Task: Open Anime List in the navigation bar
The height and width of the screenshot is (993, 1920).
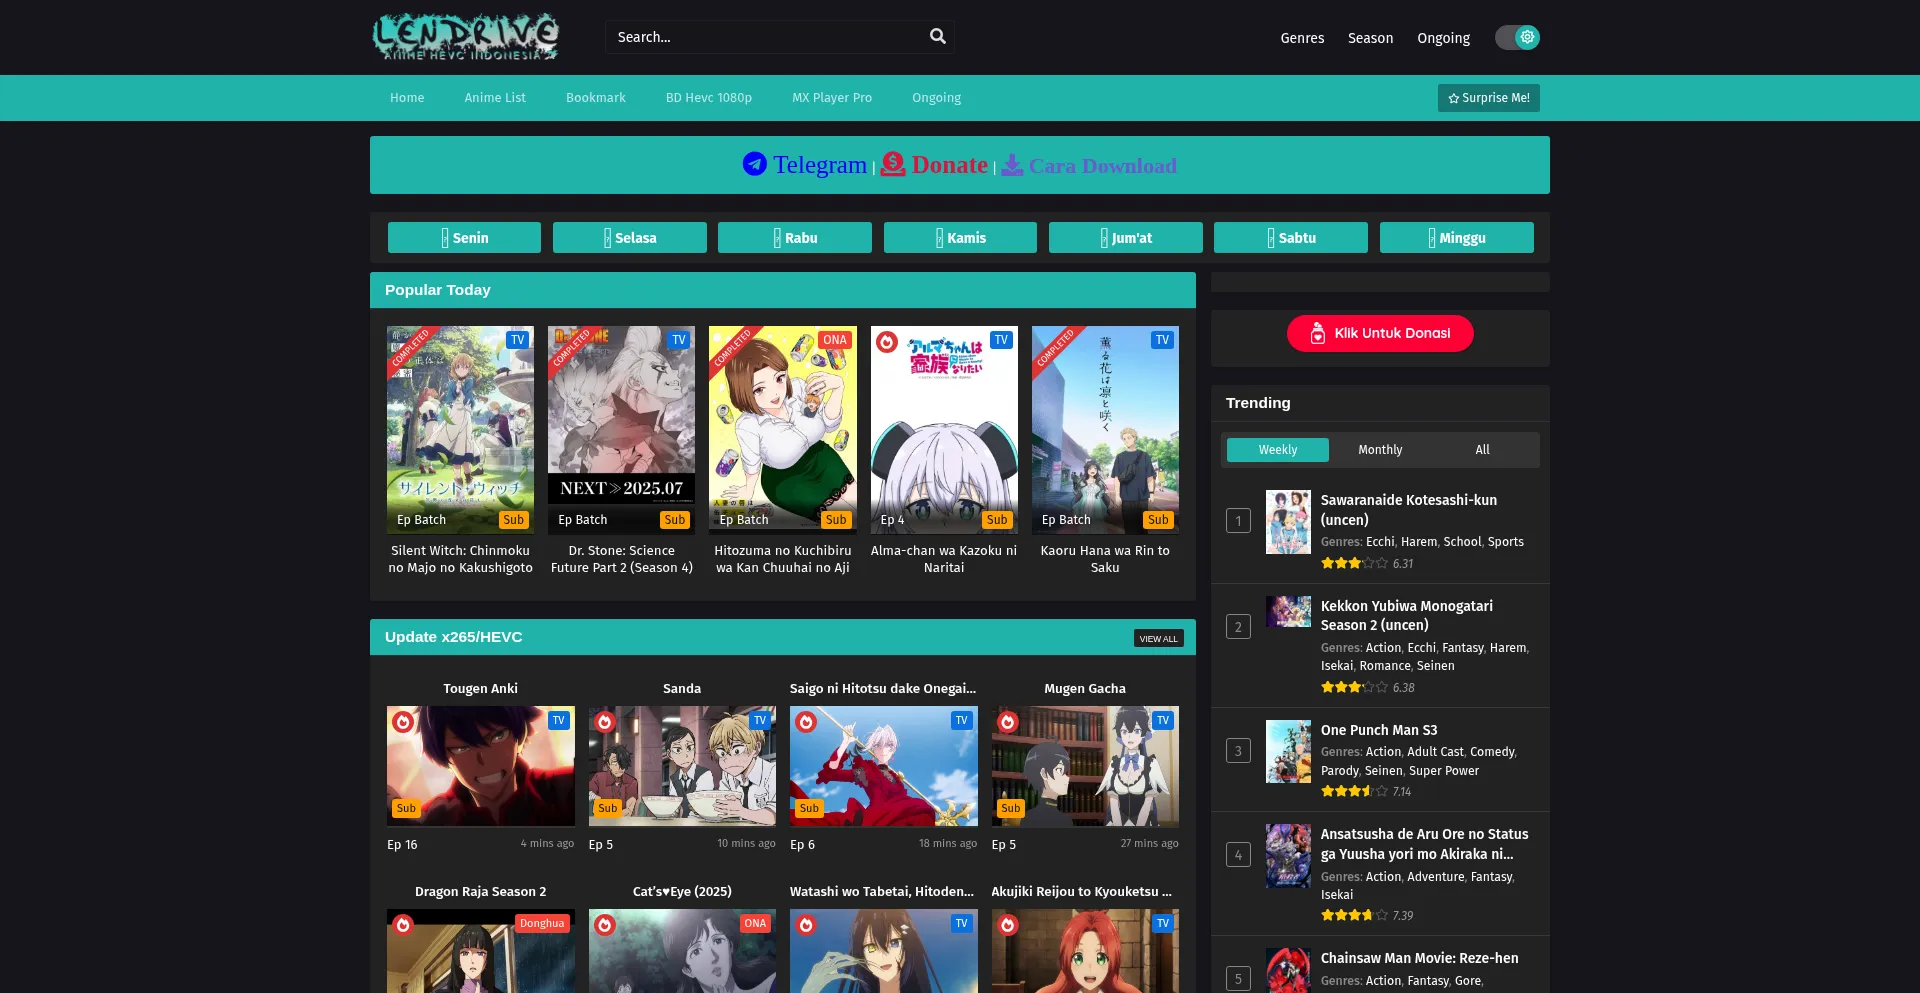Action: point(495,98)
